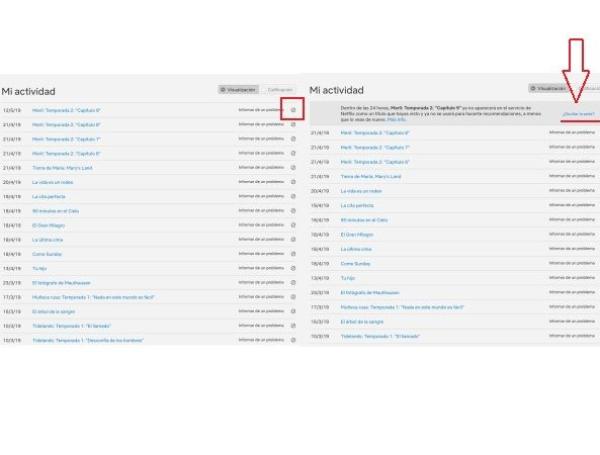Viewport: 600px width, 455px height.
Task: Report a problem for Come Sunday, left list
Action: point(261,254)
